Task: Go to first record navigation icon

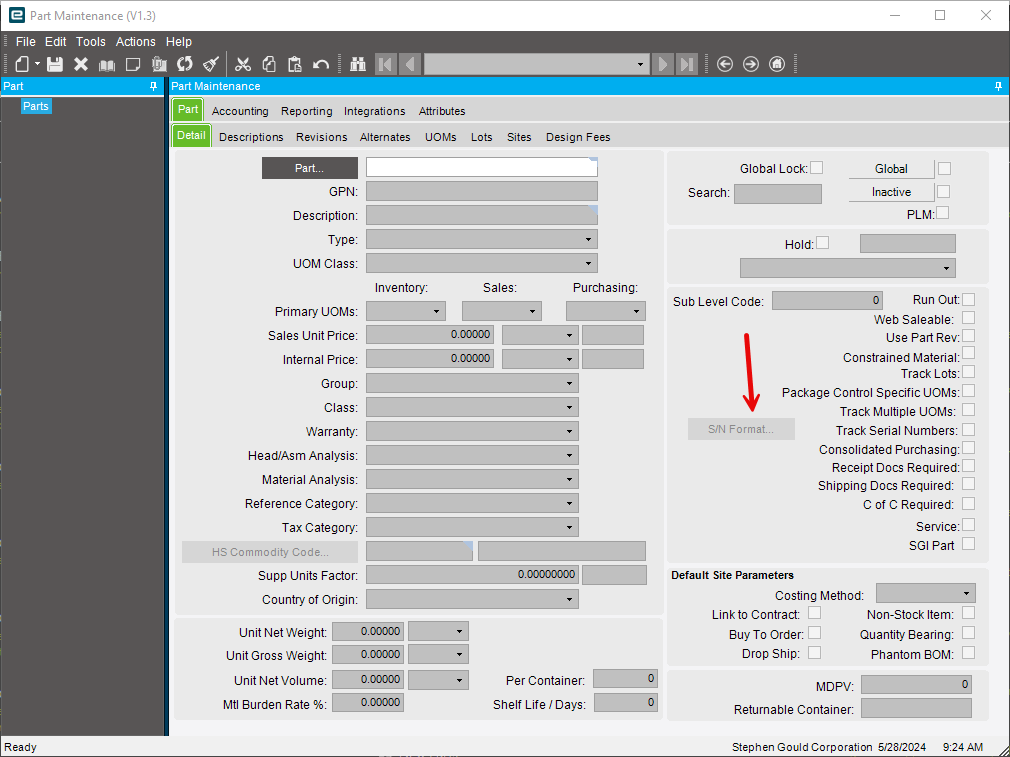Action: [385, 64]
